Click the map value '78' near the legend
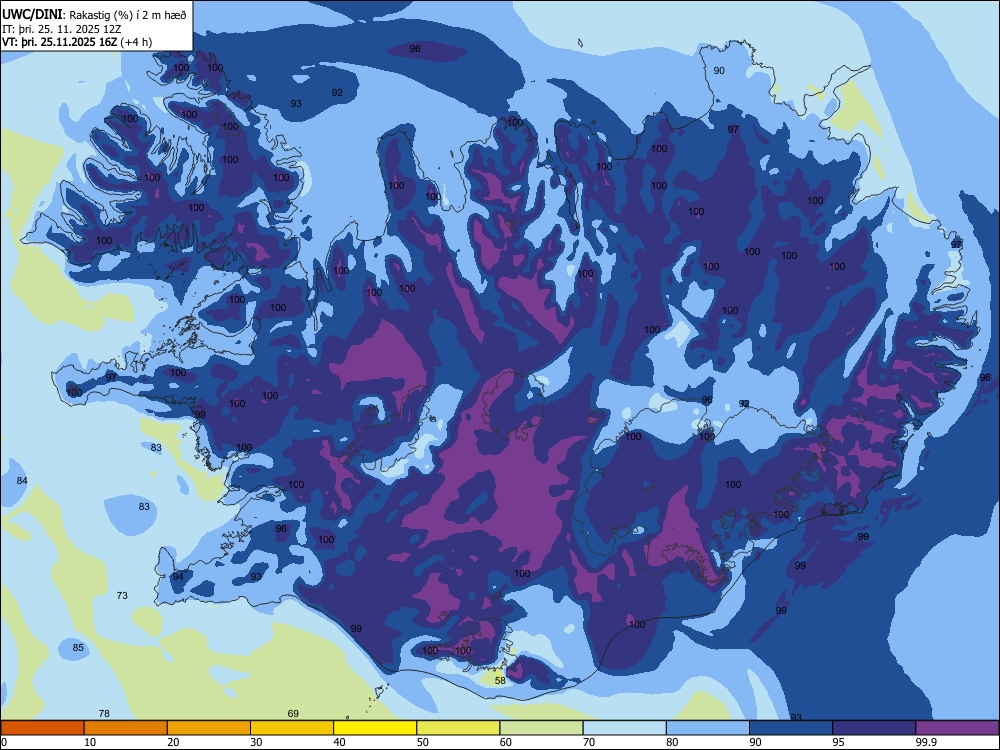 (104, 714)
